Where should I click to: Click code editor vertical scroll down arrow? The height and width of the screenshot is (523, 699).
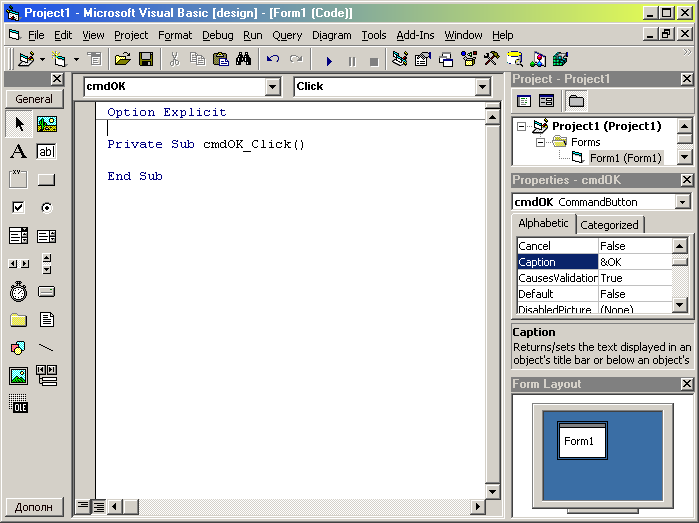coord(492,492)
